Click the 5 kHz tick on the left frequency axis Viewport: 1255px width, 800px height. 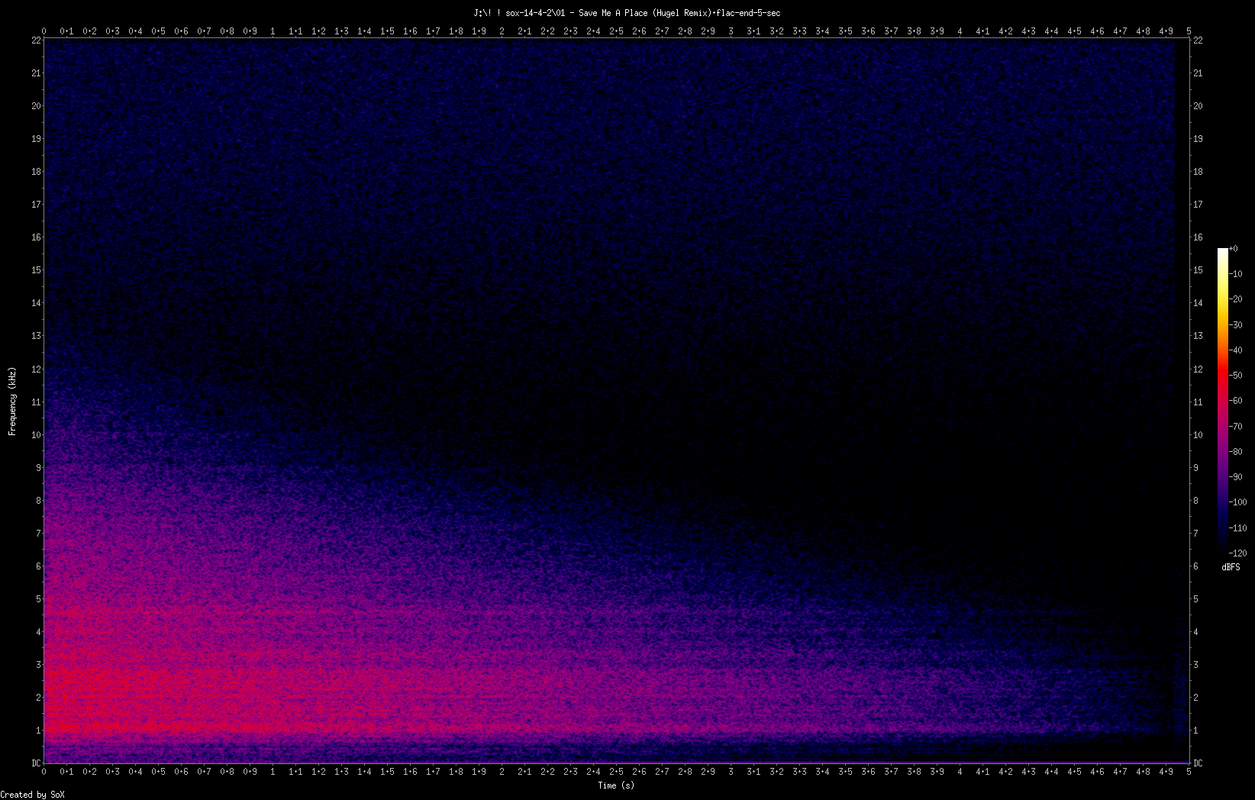pyautogui.click(x=36, y=599)
